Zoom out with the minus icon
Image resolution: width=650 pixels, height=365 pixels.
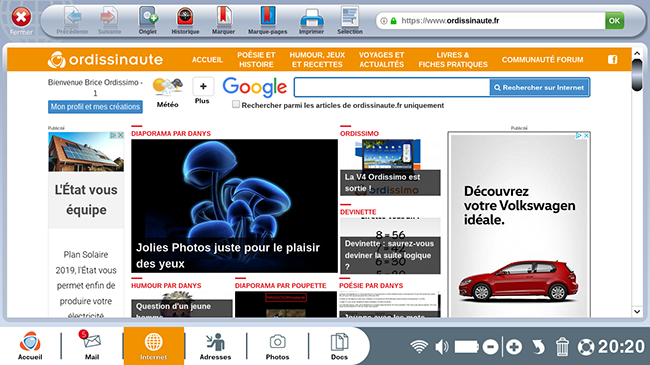[x=490, y=347]
